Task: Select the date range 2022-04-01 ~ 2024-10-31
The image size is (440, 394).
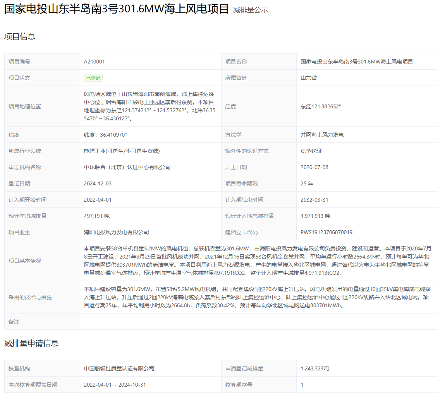Action: (x=114, y=385)
